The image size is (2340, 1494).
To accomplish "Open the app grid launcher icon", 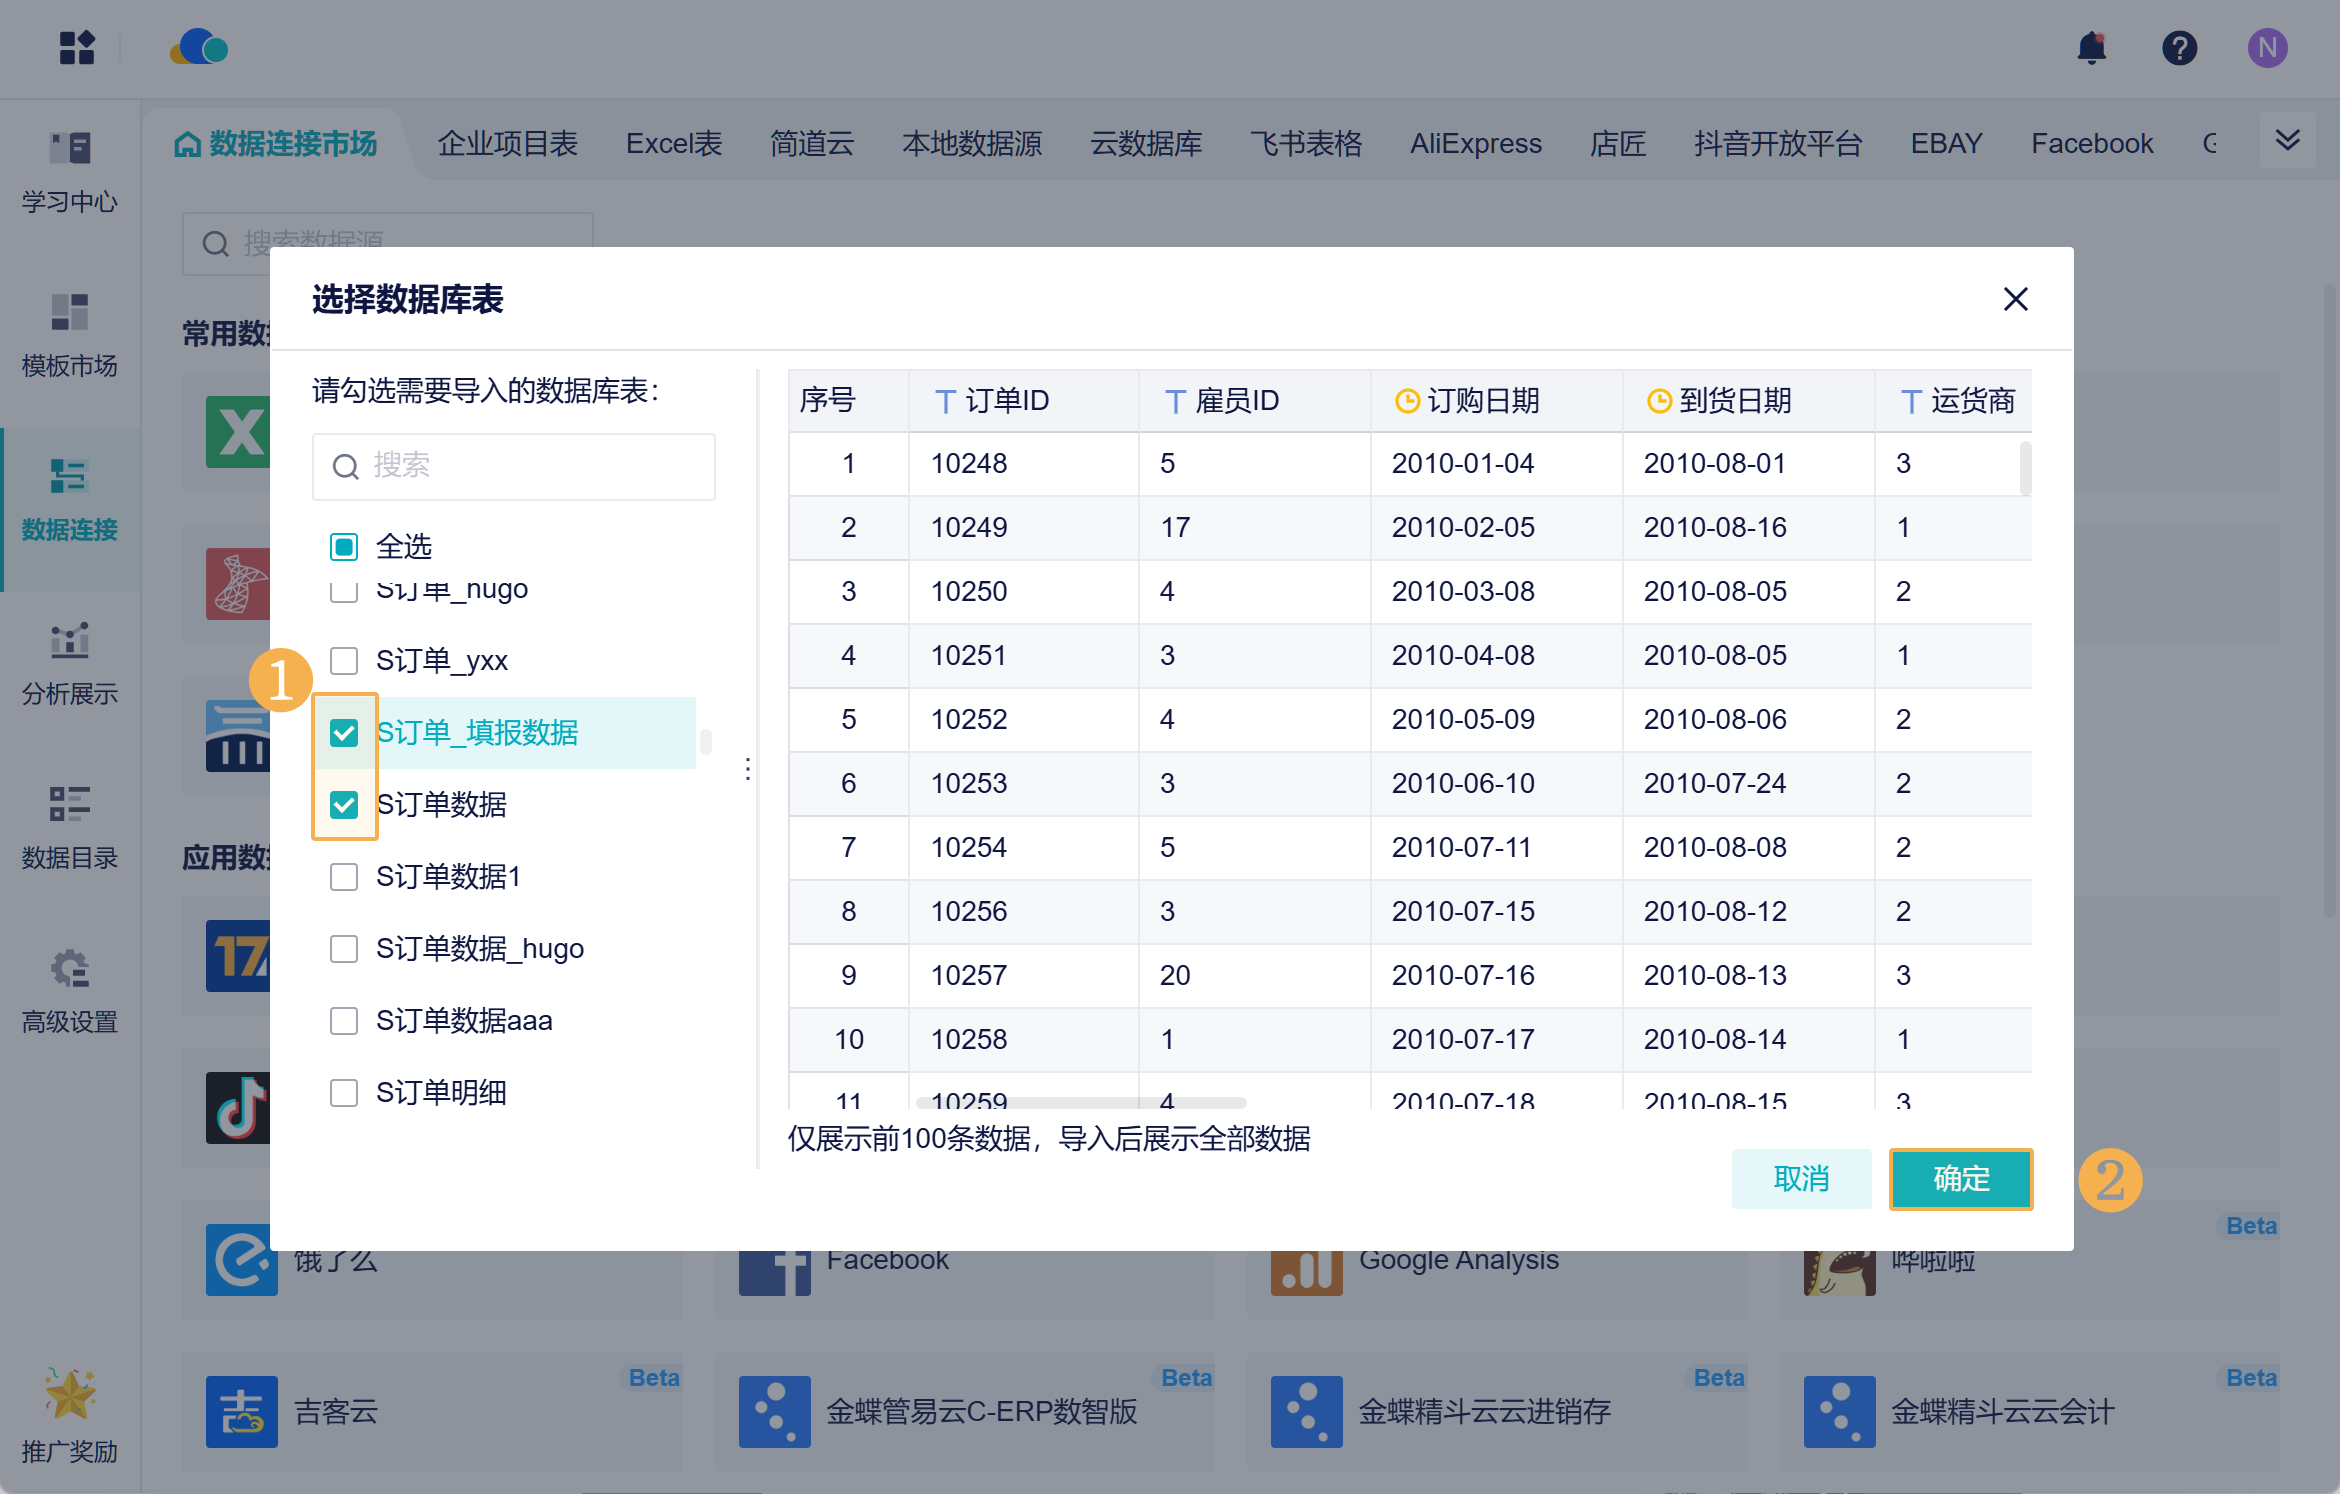I will 76,47.
